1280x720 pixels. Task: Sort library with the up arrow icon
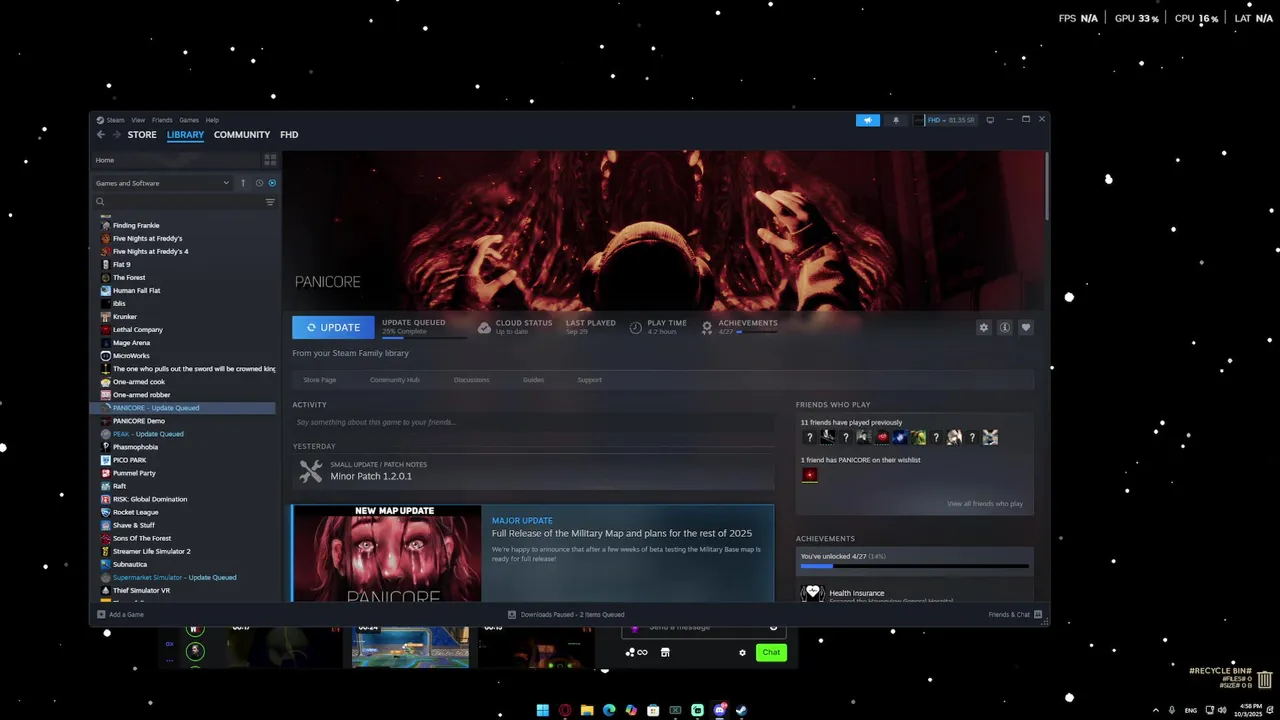pos(242,183)
